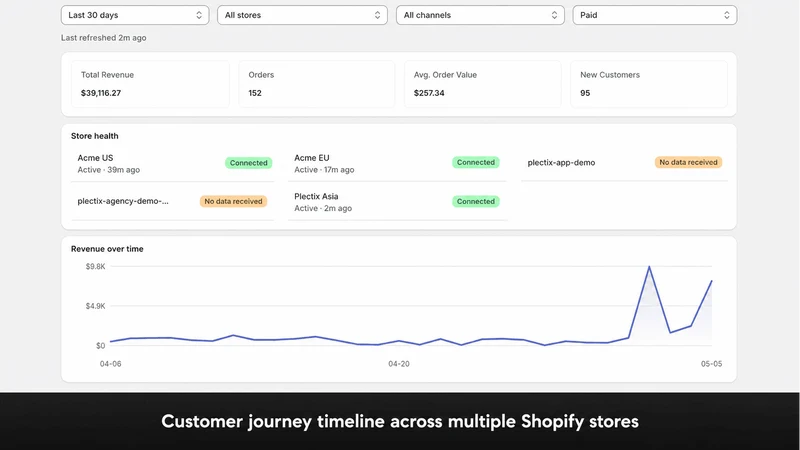
Task: Select the Plectix Asia store row
Action: 397,202
